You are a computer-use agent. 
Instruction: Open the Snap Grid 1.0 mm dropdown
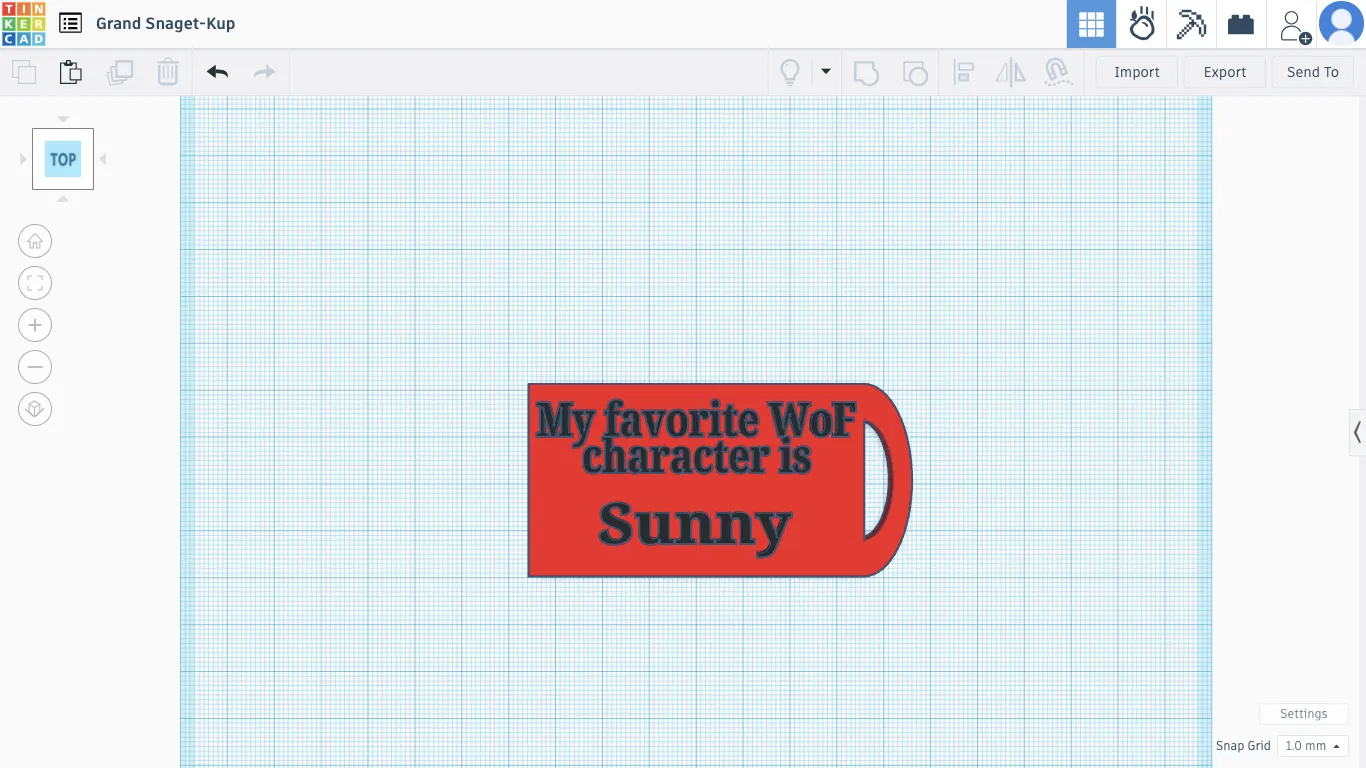pyautogui.click(x=1313, y=746)
